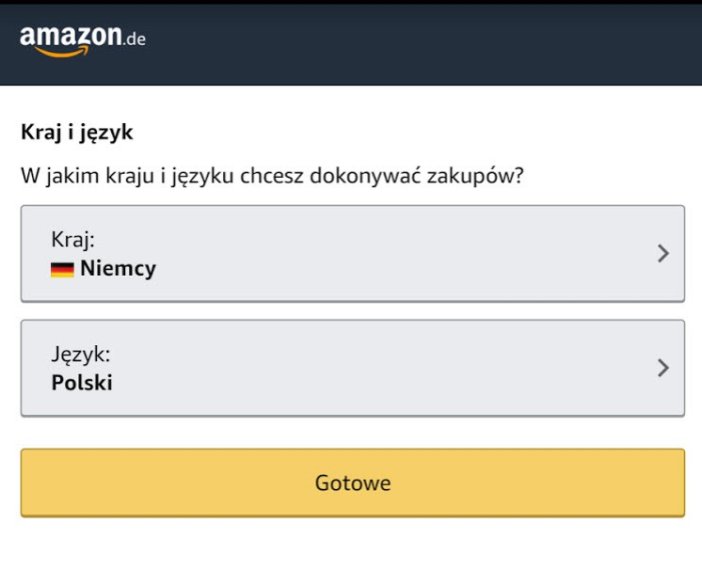This screenshot has width=702, height=569.
Task: Click the chevron arrow in Kraj row
Action: [663, 253]
